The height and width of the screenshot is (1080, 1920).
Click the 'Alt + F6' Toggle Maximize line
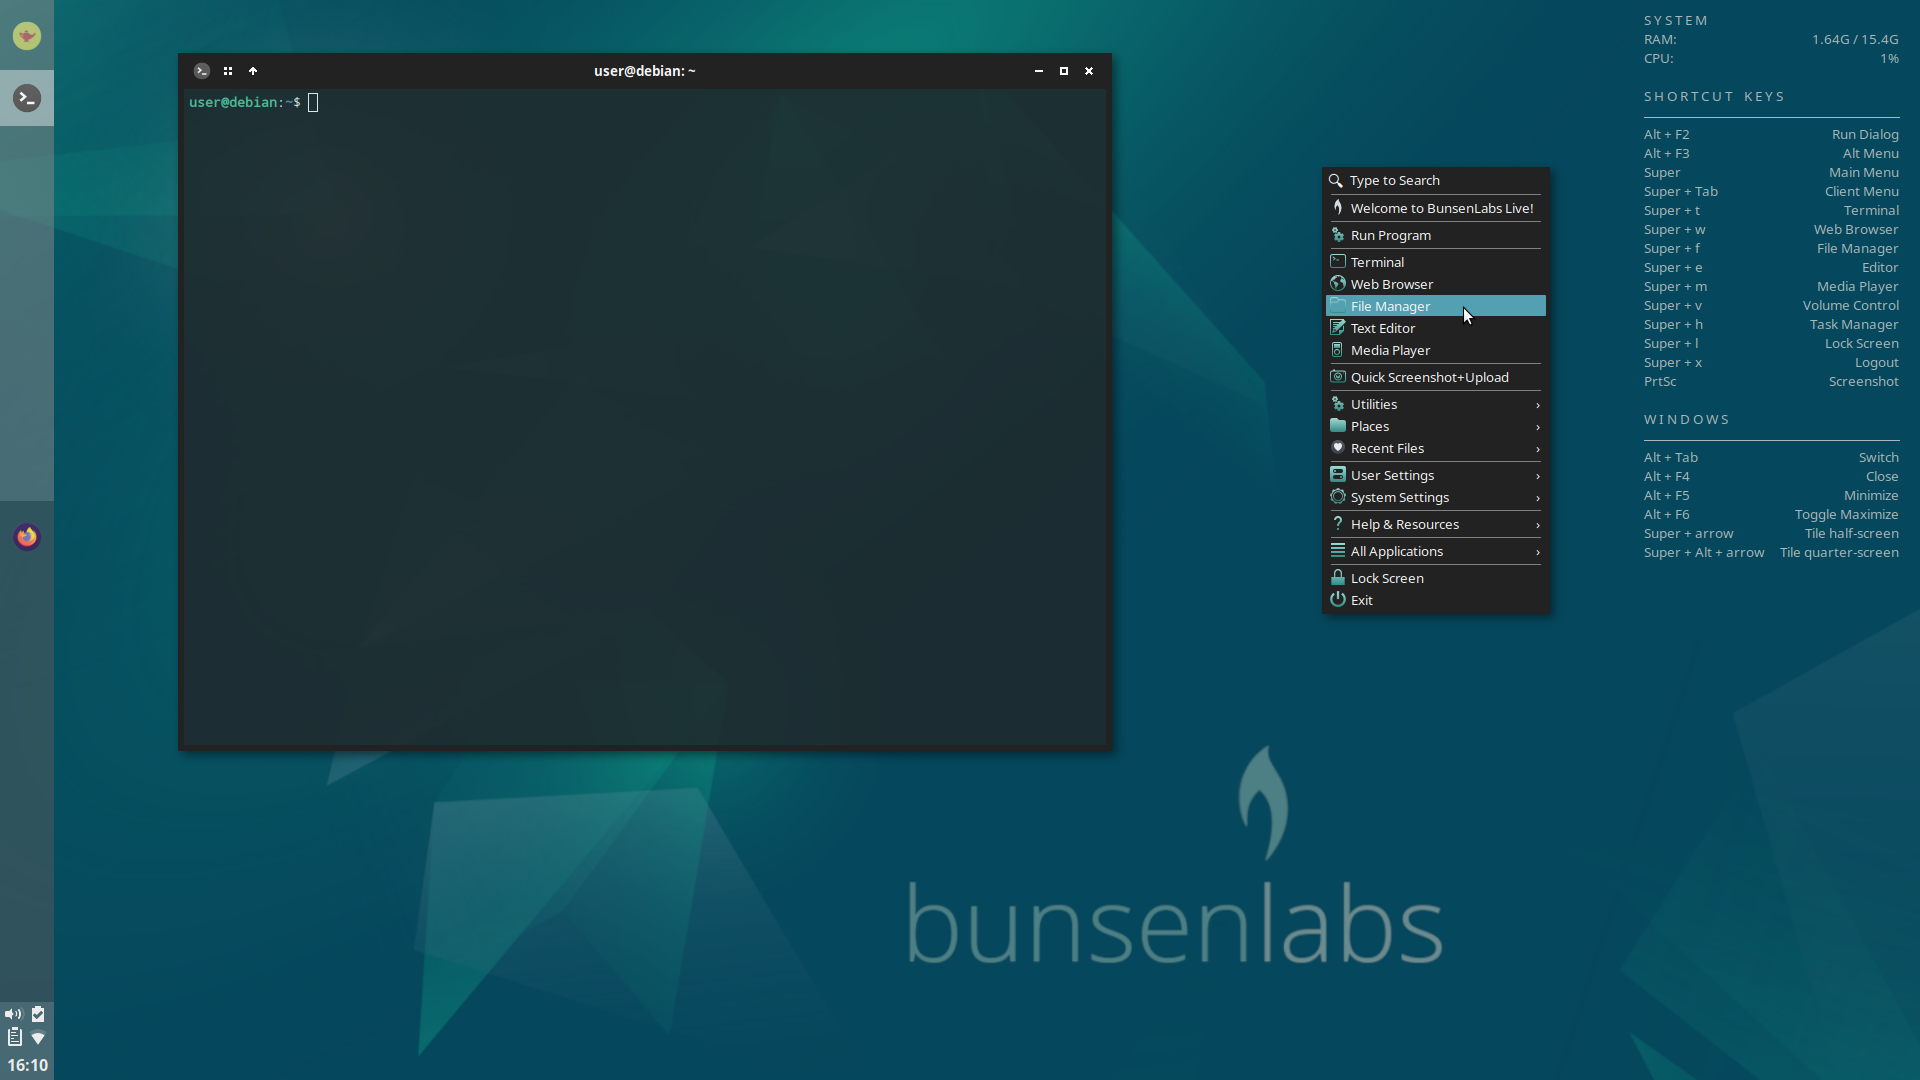1771,515
